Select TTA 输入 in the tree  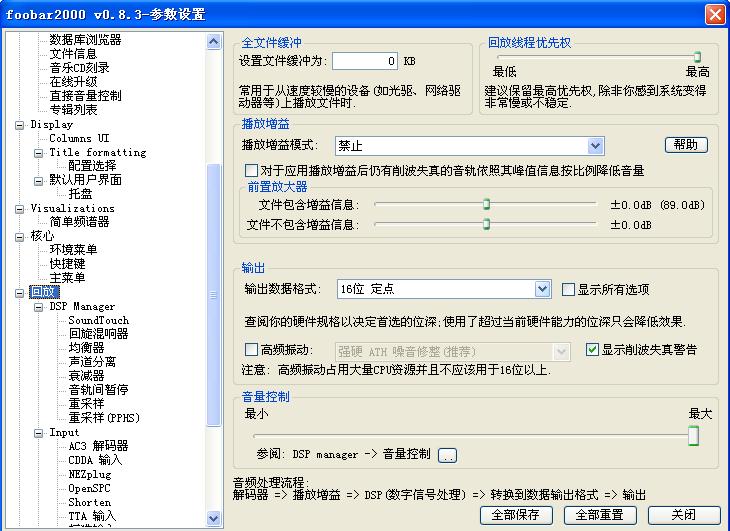coord(92,516)
